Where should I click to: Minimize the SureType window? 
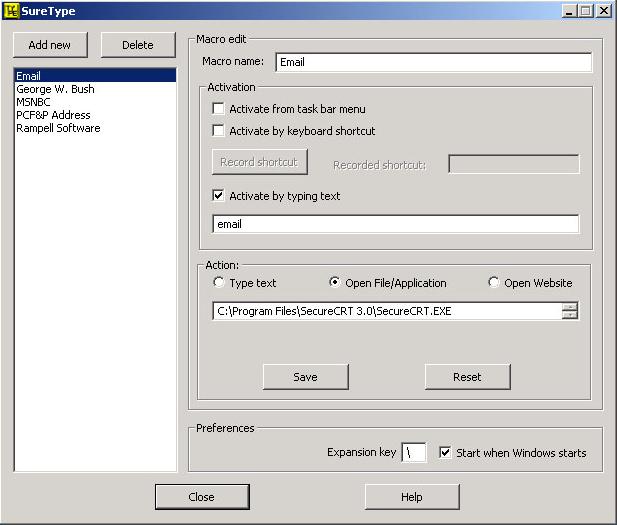point(569,11)
